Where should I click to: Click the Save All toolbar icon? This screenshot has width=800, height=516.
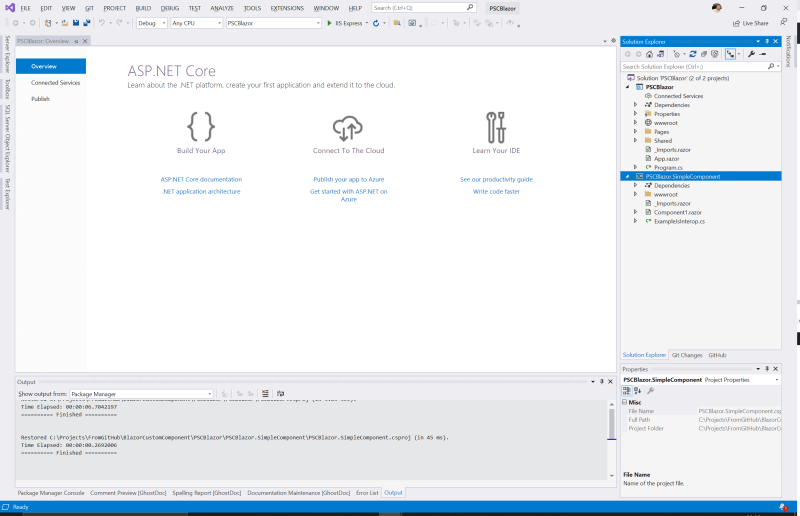[87, 23]
